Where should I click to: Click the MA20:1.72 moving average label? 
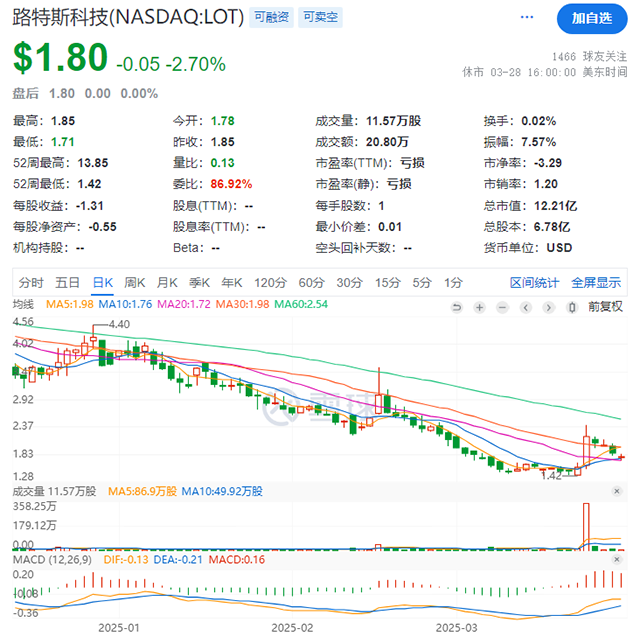click(x=184, y=305)
